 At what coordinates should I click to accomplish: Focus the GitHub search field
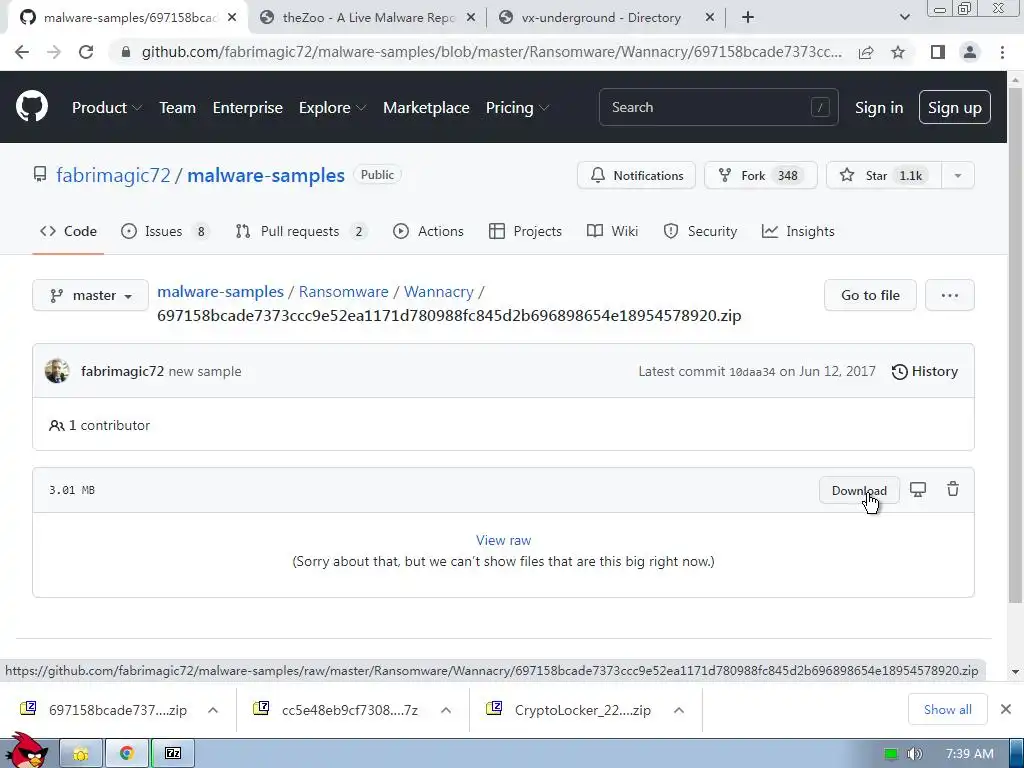(x=718, y=107)
